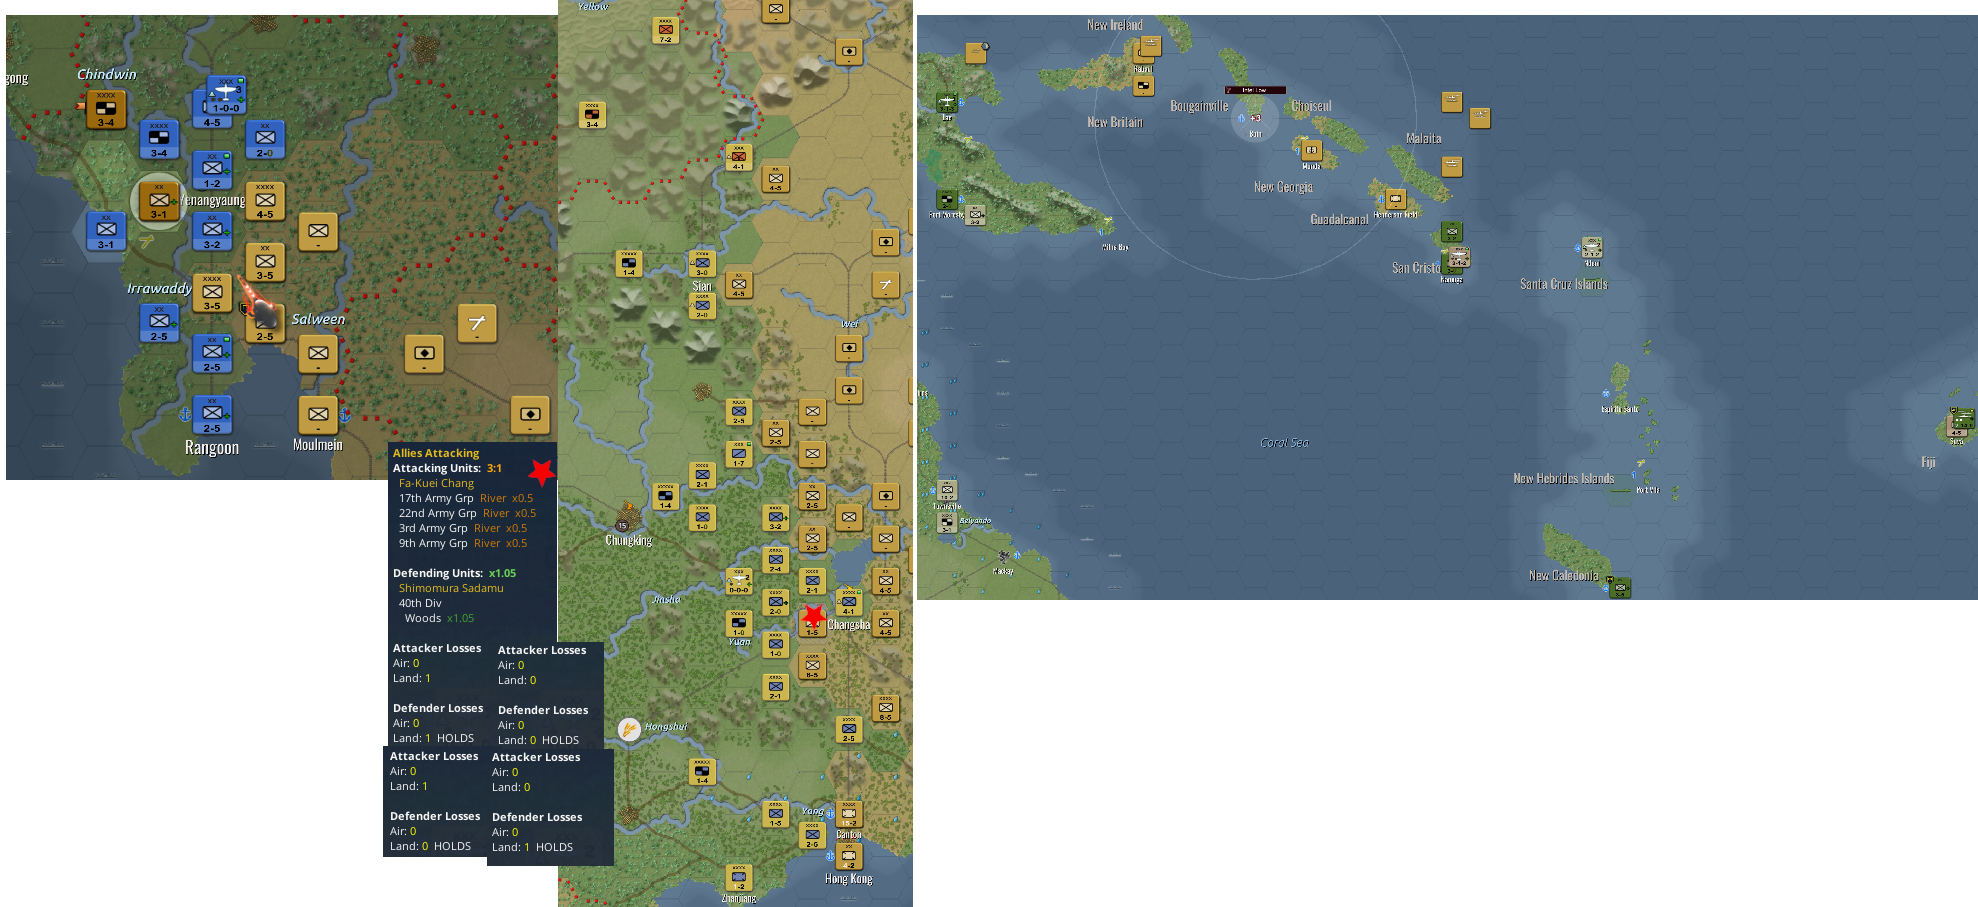Select the green unit on New Caledonia
The image size is (1978, 907).
1621,587
